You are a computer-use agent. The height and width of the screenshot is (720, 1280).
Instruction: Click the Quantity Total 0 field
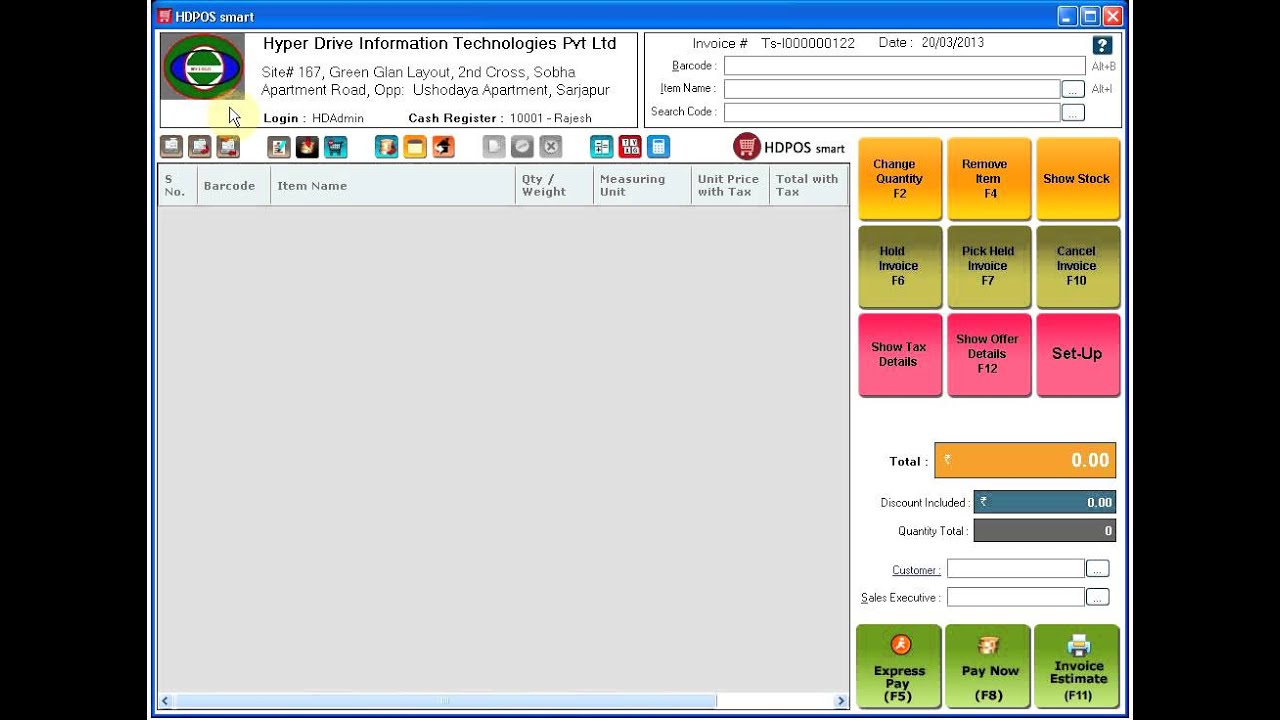tap(1045, 531)
